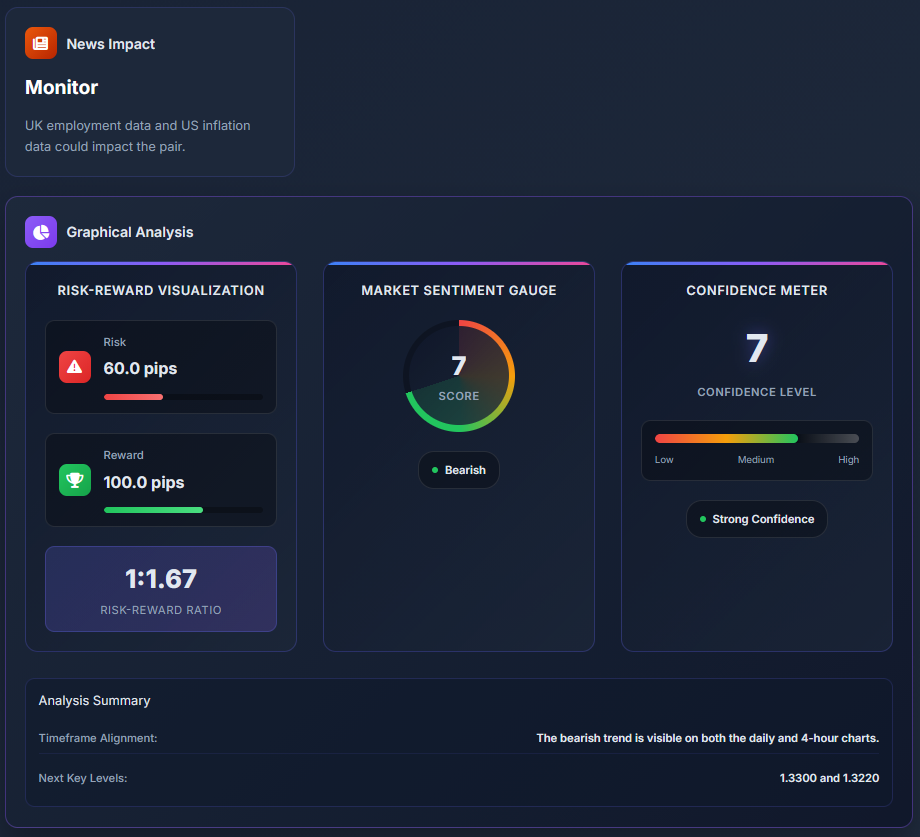Viewport: 920px width, 837px height.
Task: Click the 1:1.67 Risk-Reward Ratio card
Action: [161, 587]
